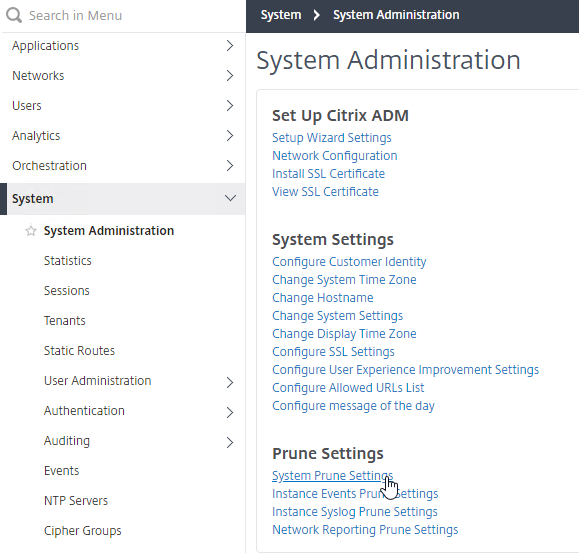Collapse the System menu section
This screenshot has height=553, width=579.
[230, 199]
